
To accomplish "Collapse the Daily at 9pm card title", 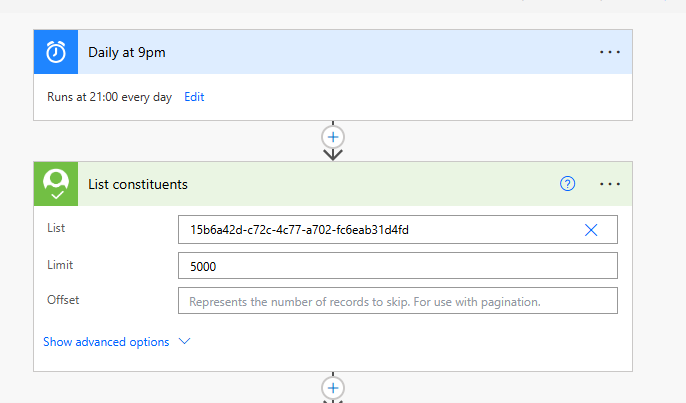I will pyautogui.click(x=127, y=53).
